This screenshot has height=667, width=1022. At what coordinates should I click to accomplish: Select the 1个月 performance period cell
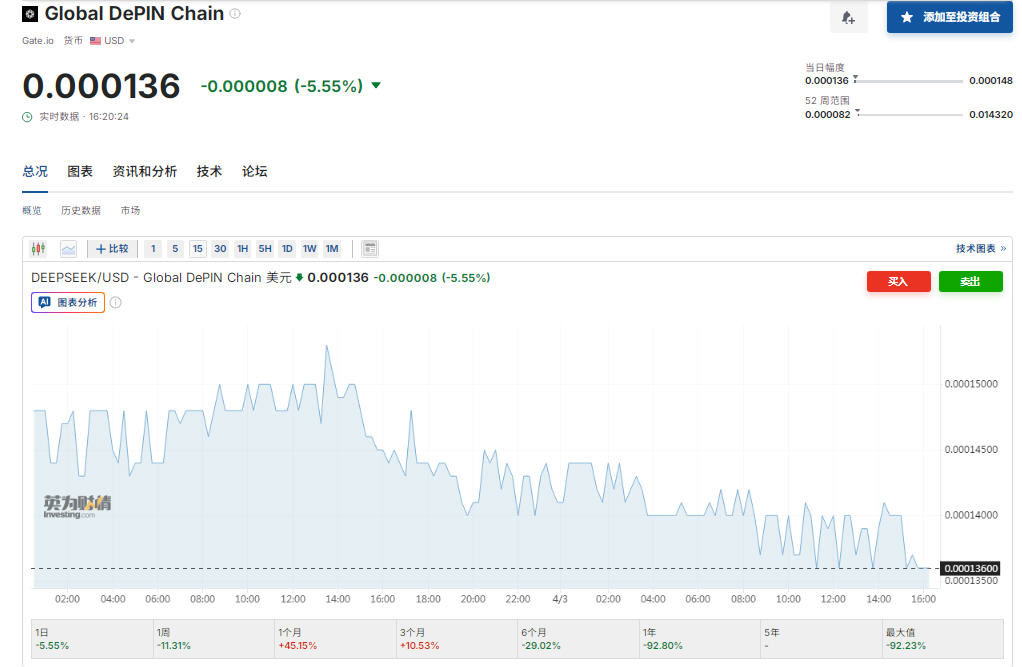pyautogui.click(x=333, y=639)
